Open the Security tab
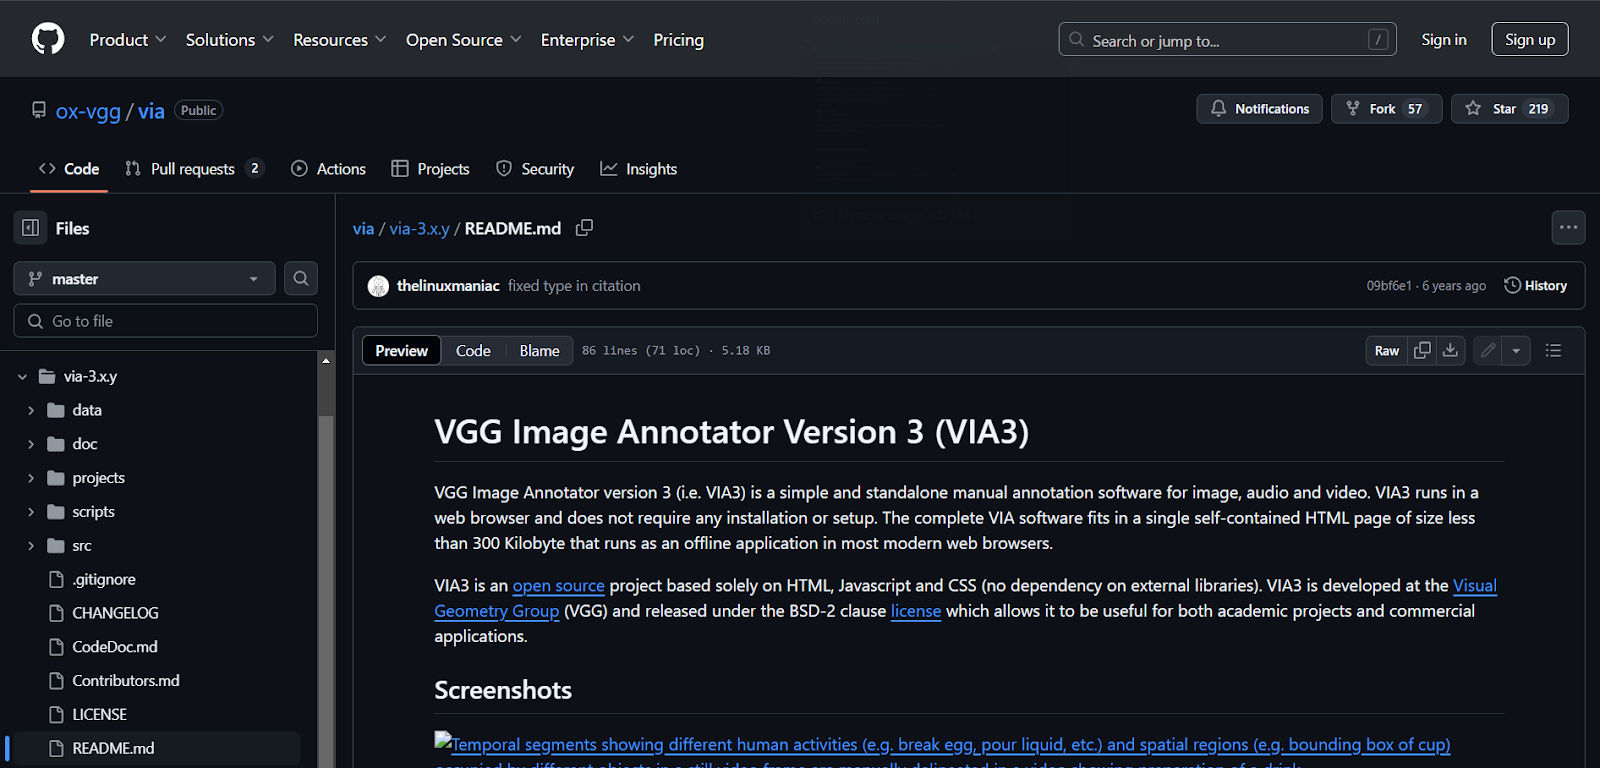The height and width of the screenshot is (768, 1600). tap(535, 169)
